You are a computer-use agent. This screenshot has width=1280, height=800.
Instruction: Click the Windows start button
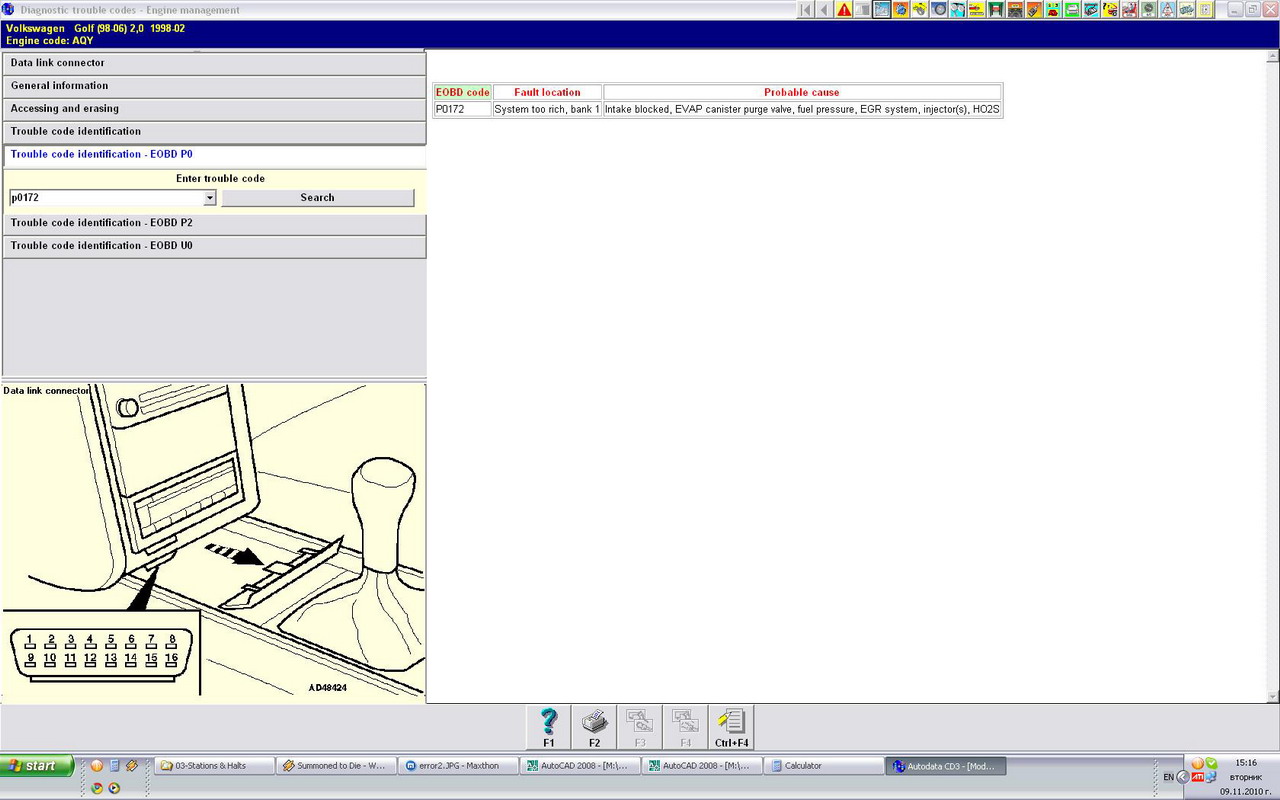tap(37, 766)
